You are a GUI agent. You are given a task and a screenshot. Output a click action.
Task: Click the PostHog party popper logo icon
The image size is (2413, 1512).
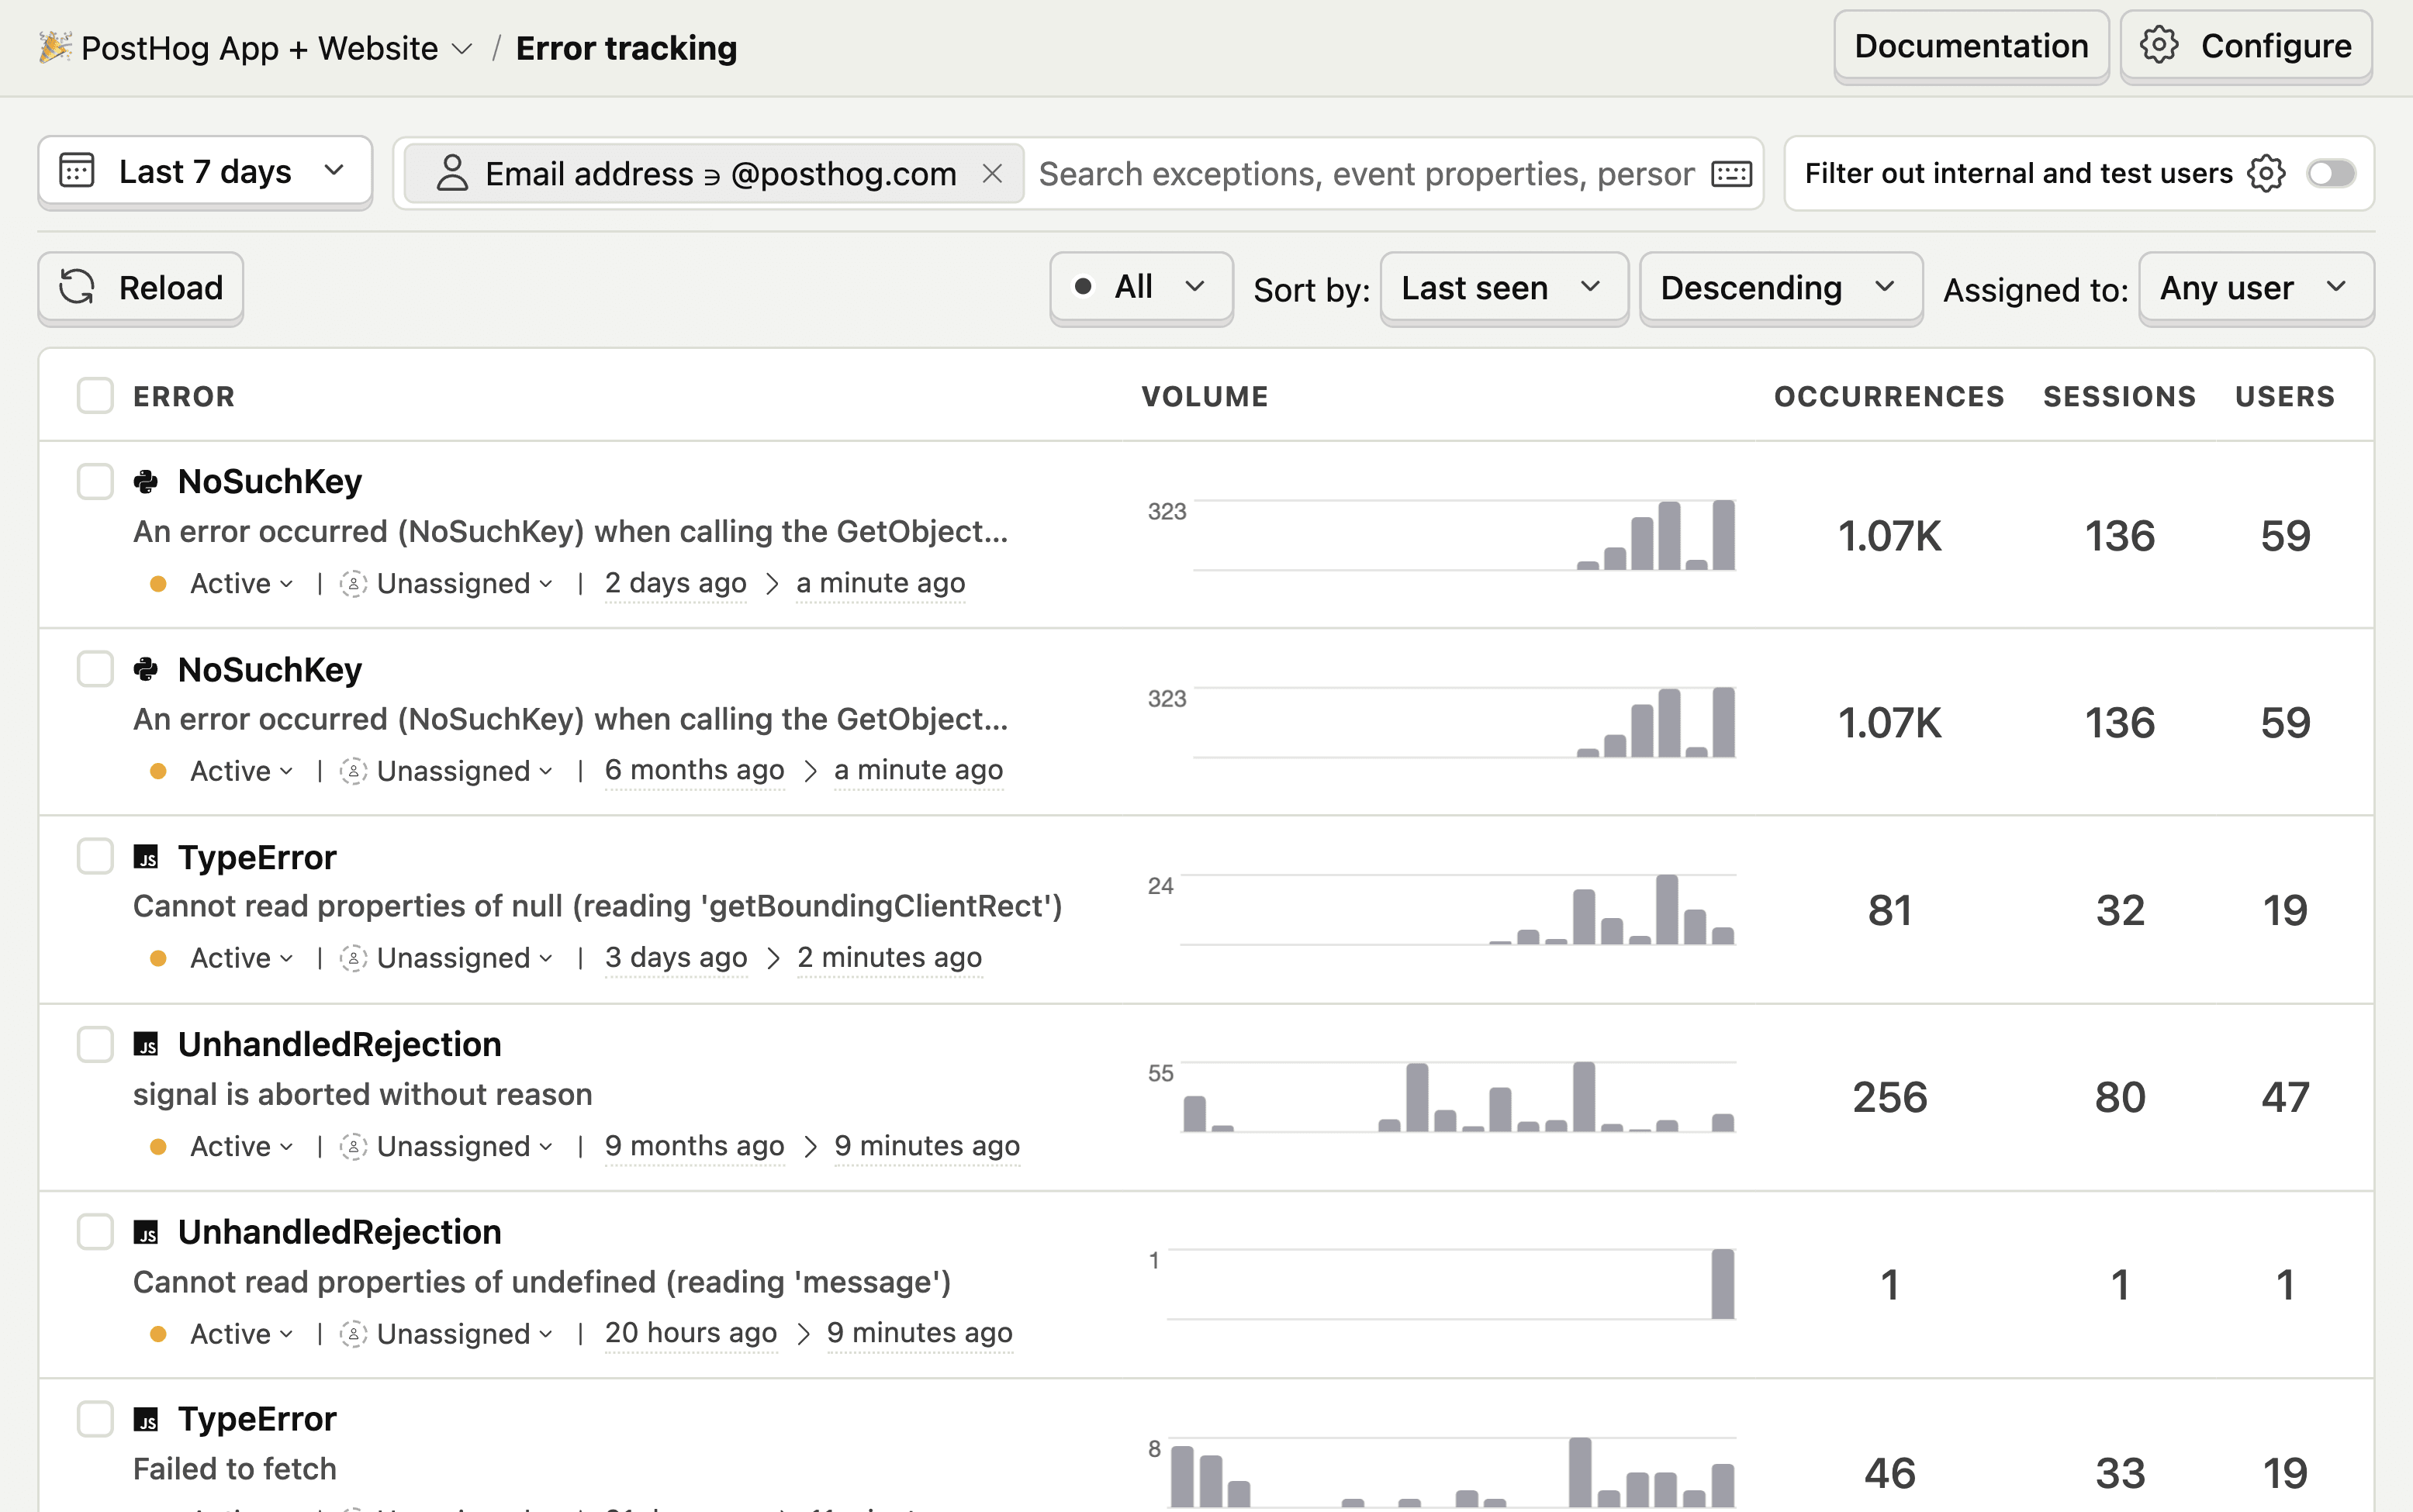pyautogui.click(x=55, y=47)
